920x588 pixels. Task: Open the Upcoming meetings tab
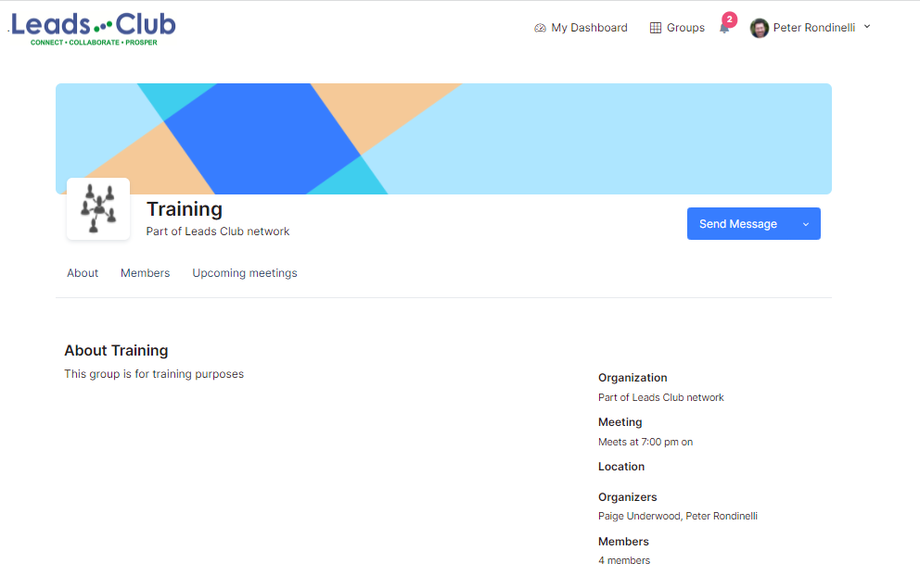(245, 273)
